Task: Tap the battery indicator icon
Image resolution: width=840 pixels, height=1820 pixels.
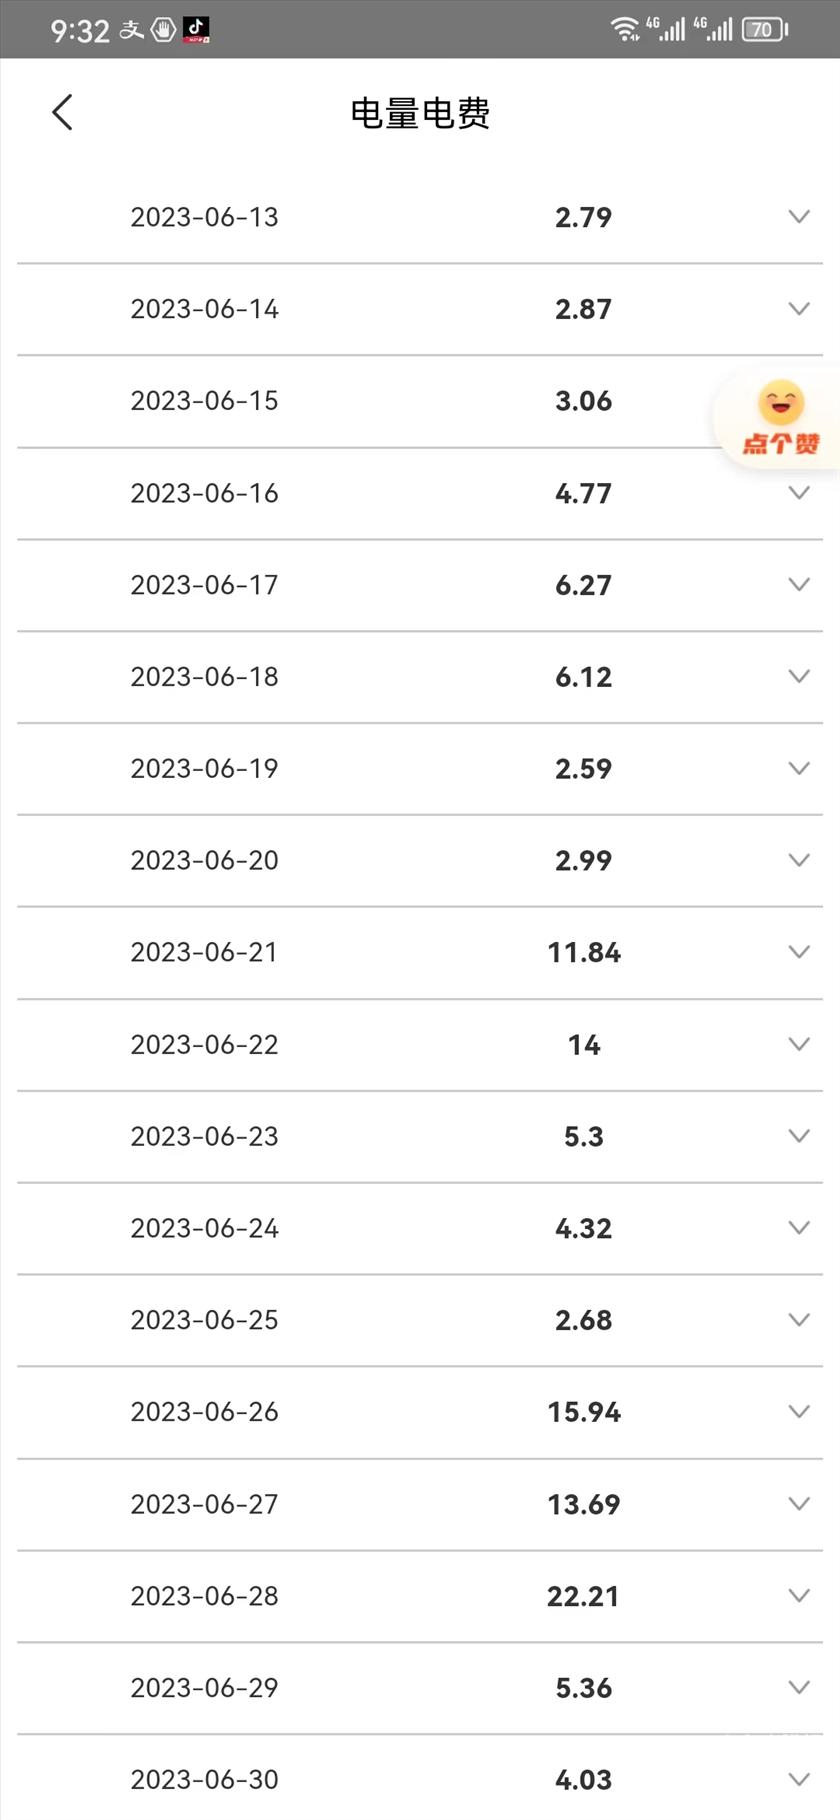Action: [764, 30]
